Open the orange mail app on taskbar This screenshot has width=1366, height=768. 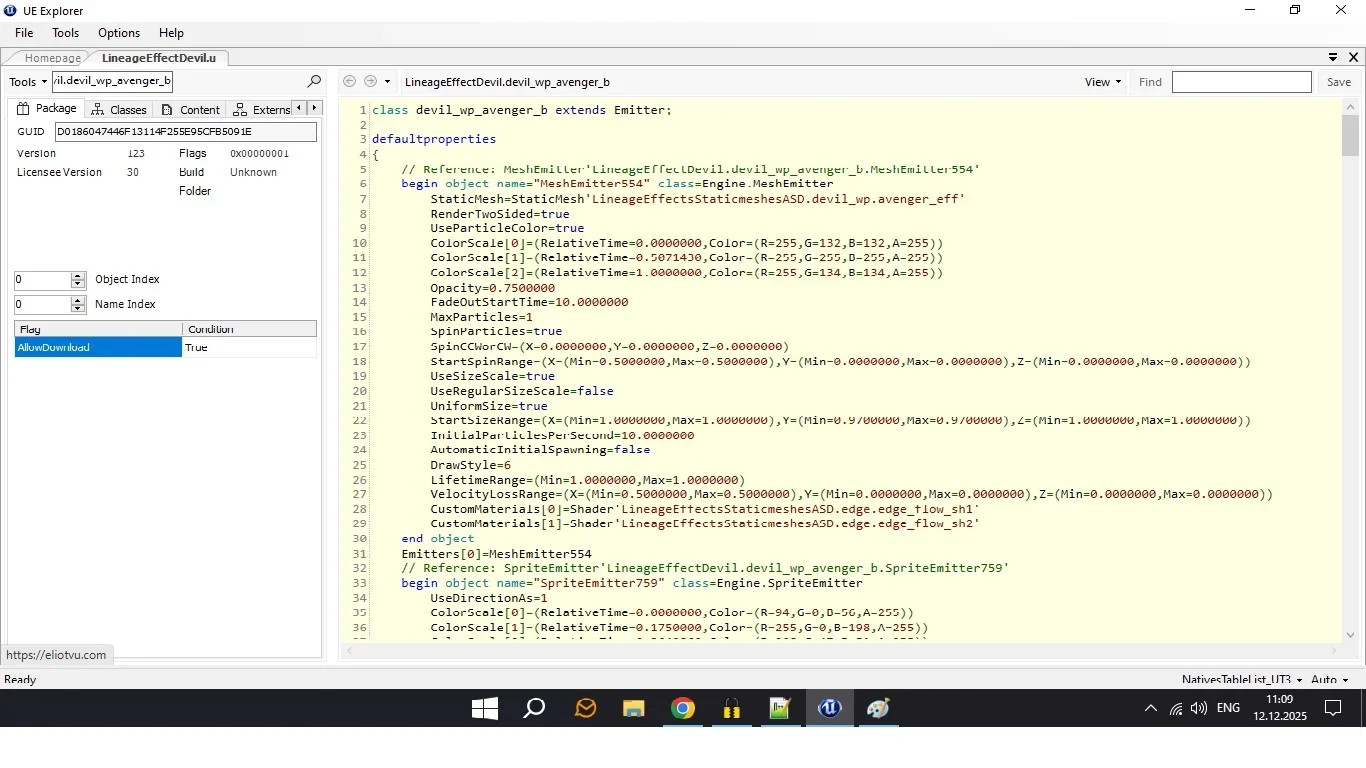[585, 708]
